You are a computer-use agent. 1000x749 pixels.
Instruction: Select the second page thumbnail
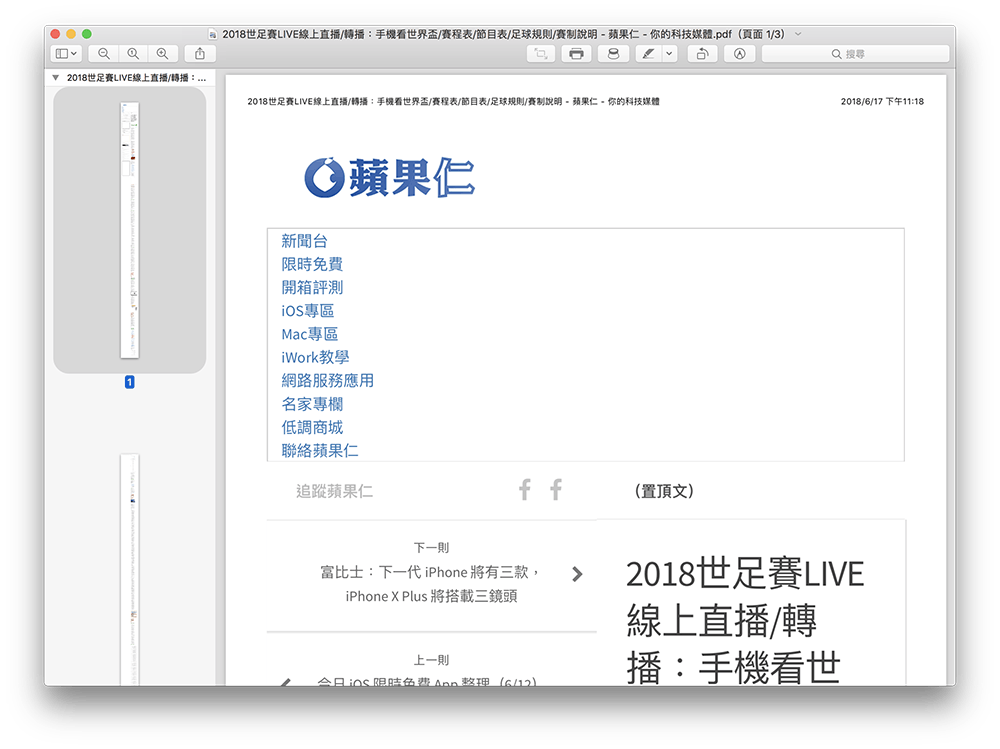(x=129, y=570)
